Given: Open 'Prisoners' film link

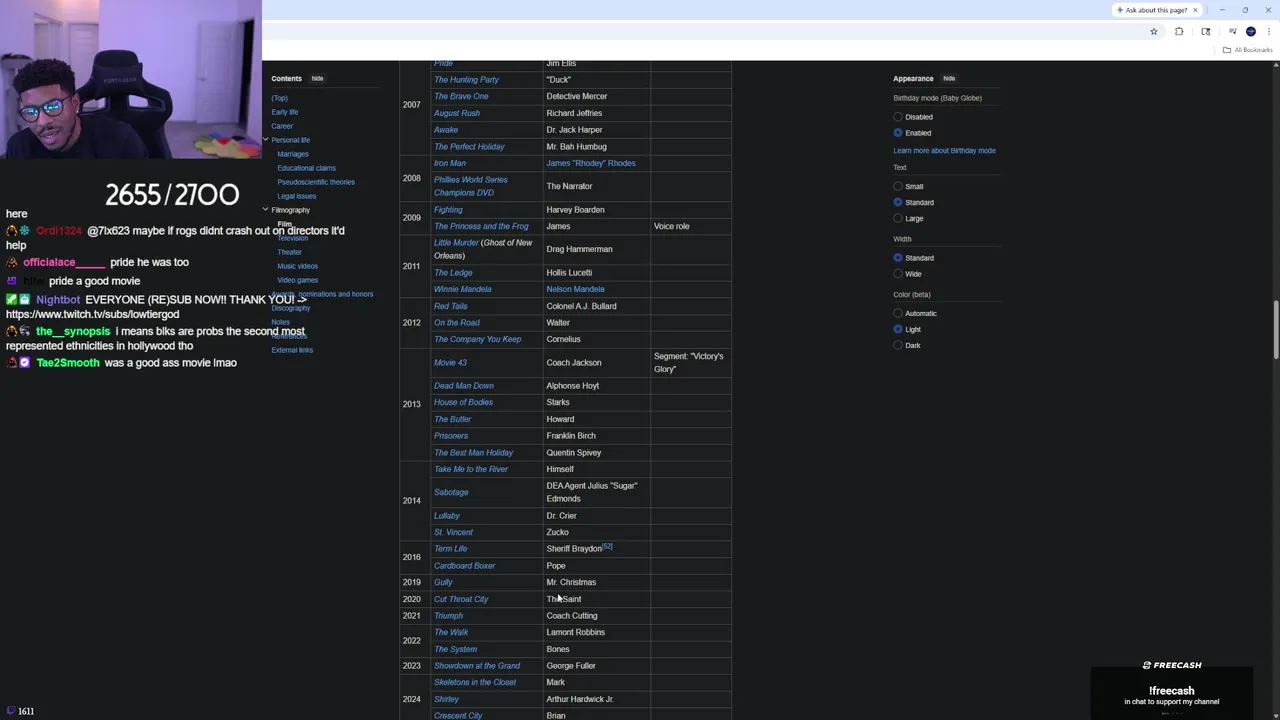Looking at the screenshot, I should point(451,436).
